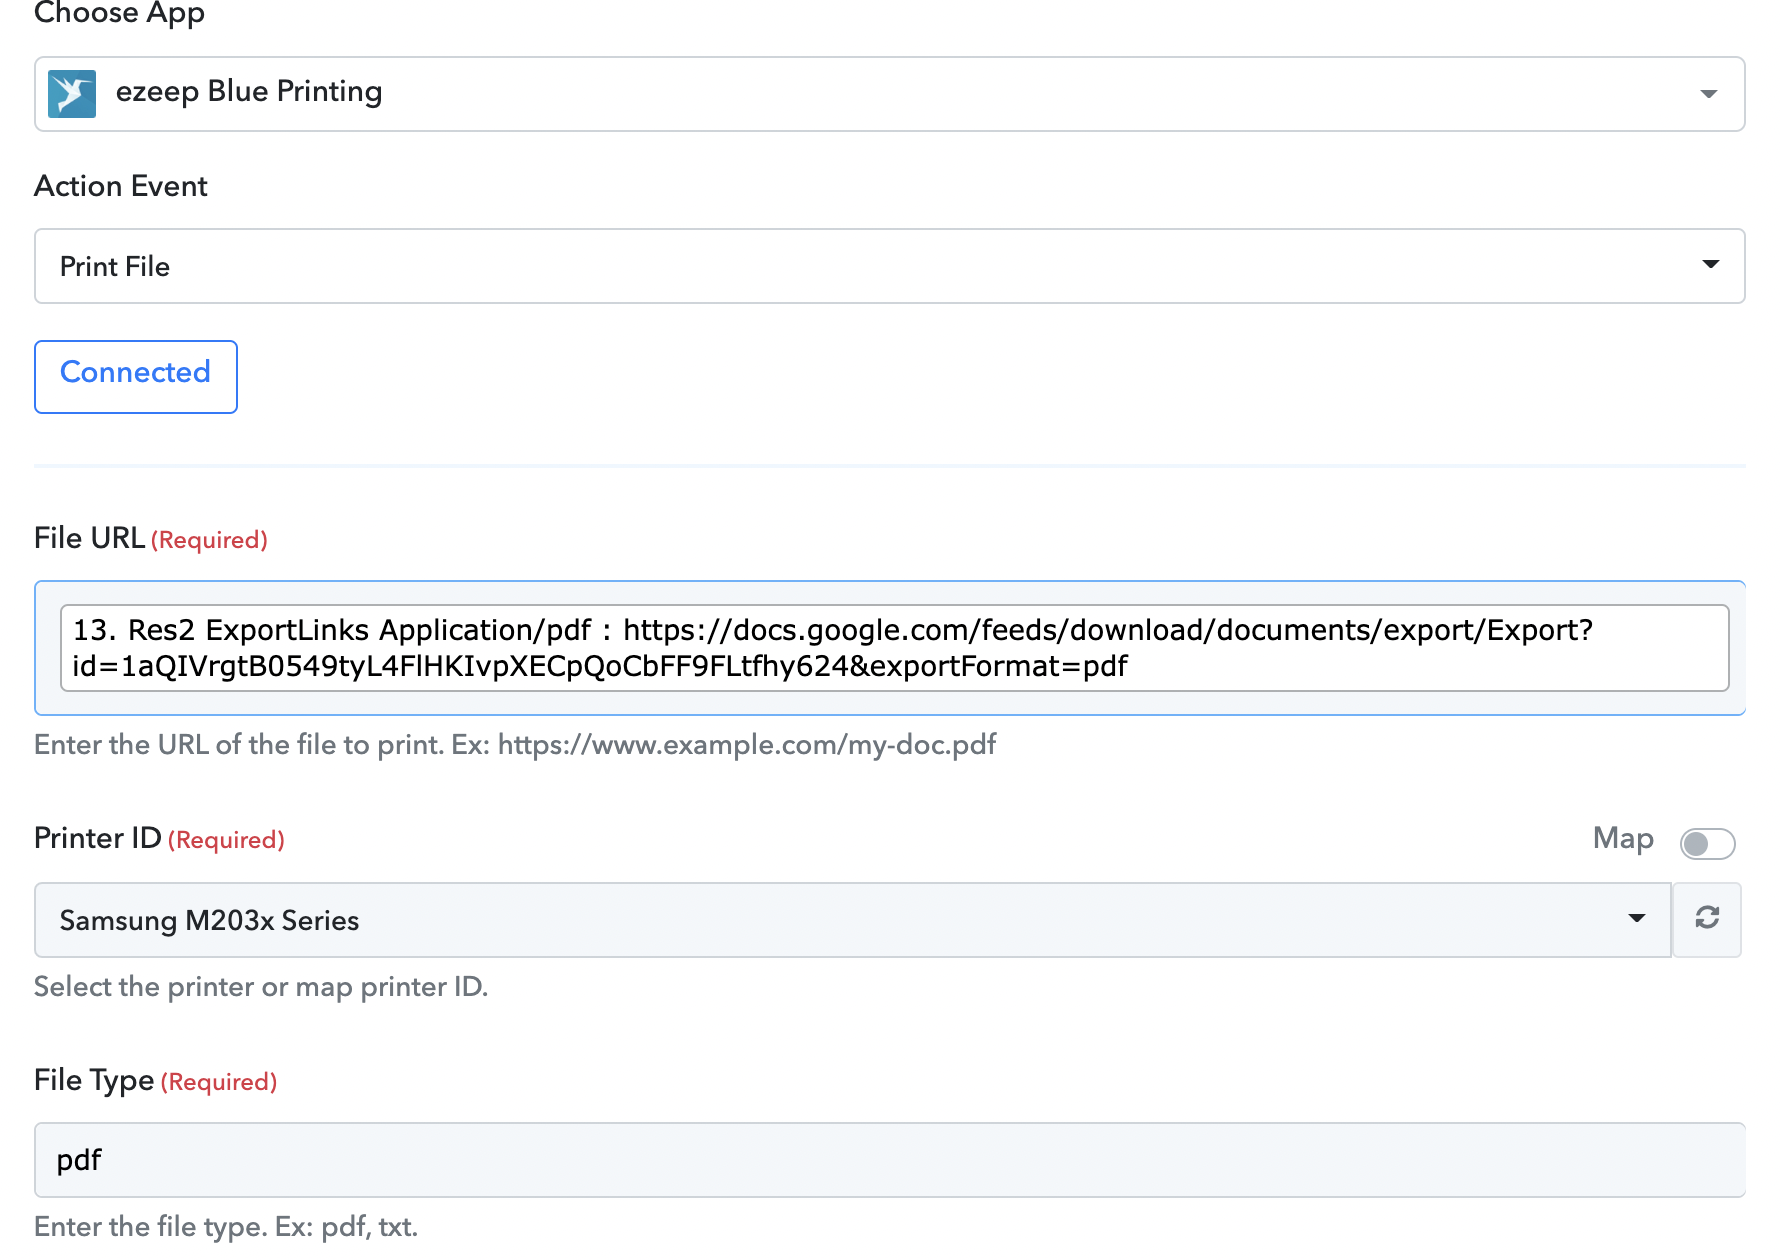Open the Choose App dropdown
The height and width of the screenshot is (1260, 1780).
coord(890,94)
